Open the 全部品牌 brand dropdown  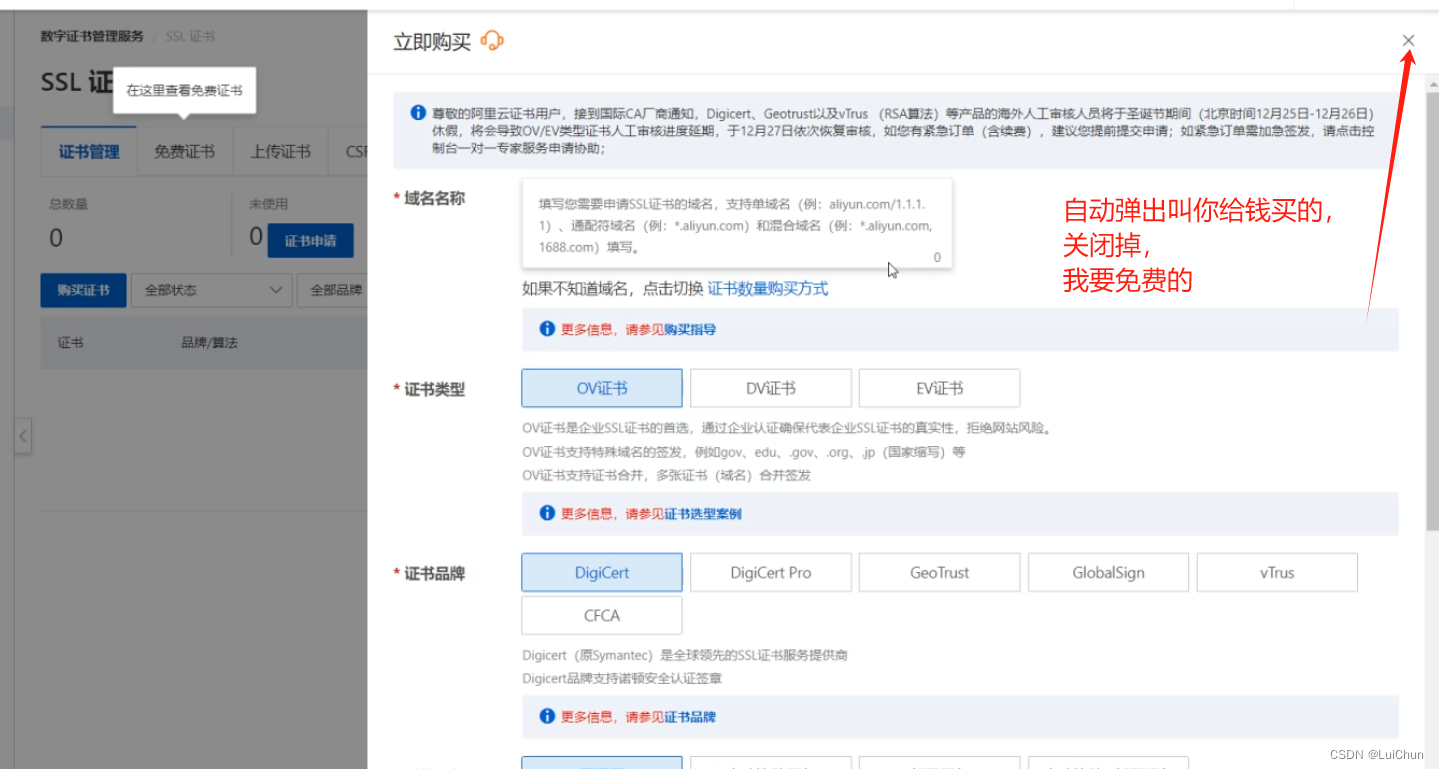(x=333, y=290)
